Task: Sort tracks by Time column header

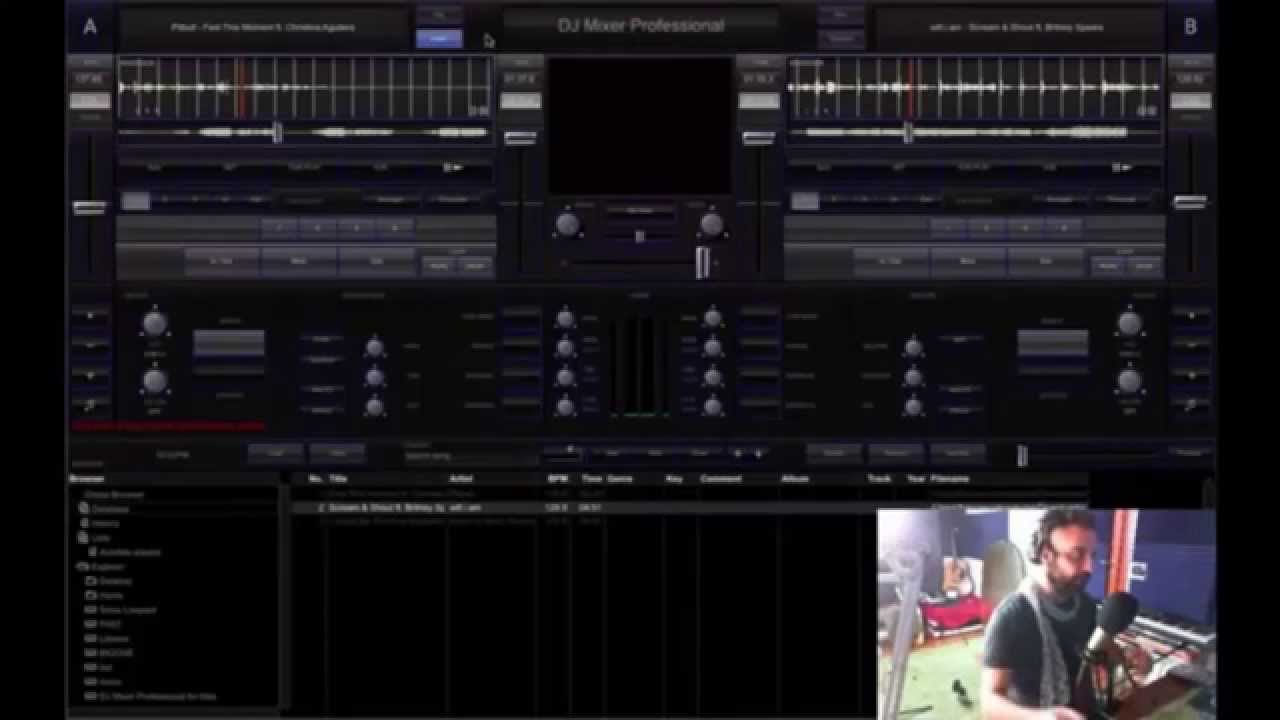Action: point(592,479)
